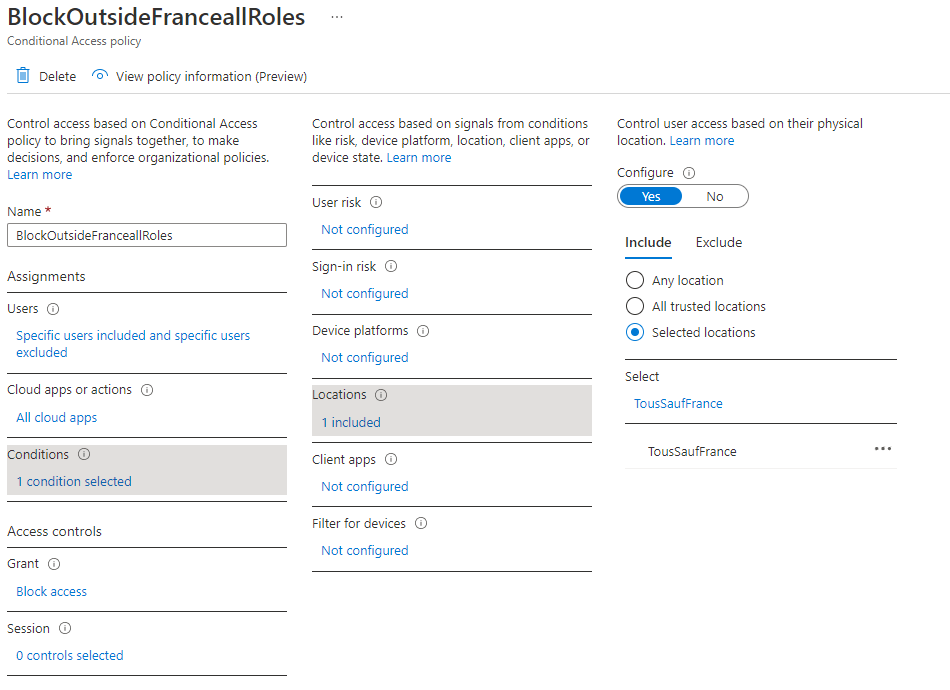The height and width of the screenshot is (690, 950).
Task: Open the All cloud apps link
Action: [56, 418]
